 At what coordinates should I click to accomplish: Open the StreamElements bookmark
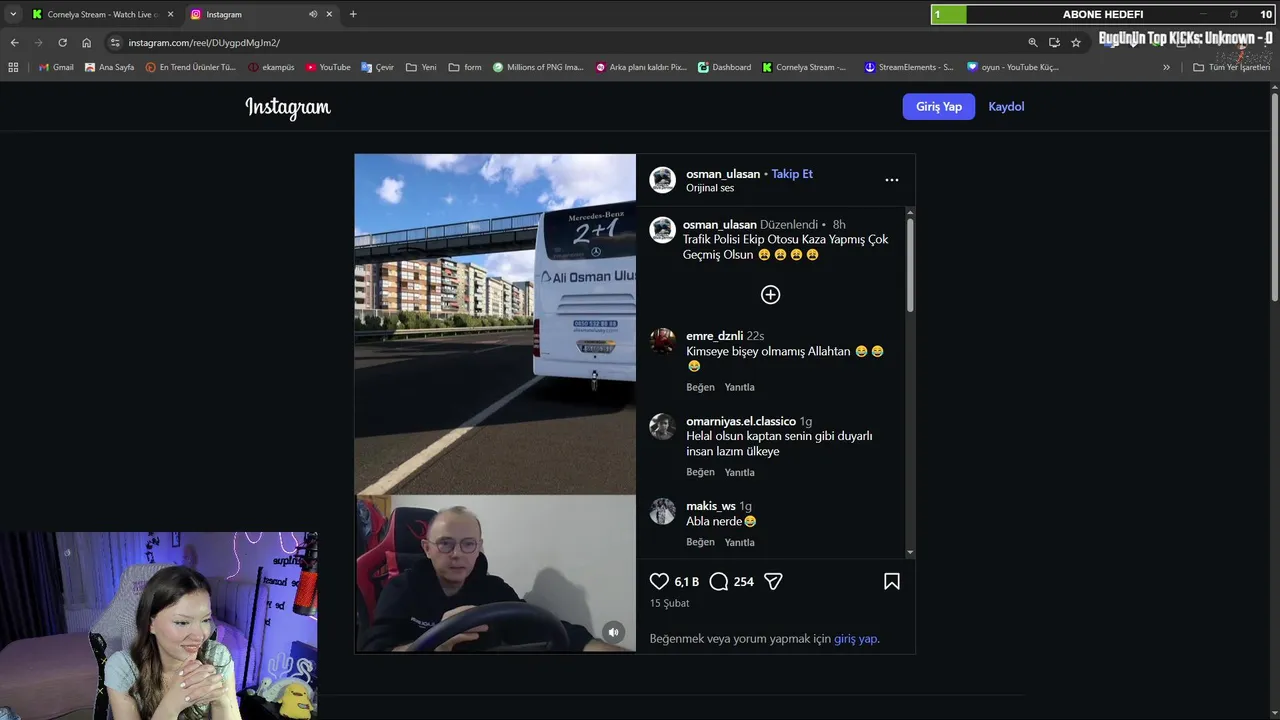coord(909,67)
